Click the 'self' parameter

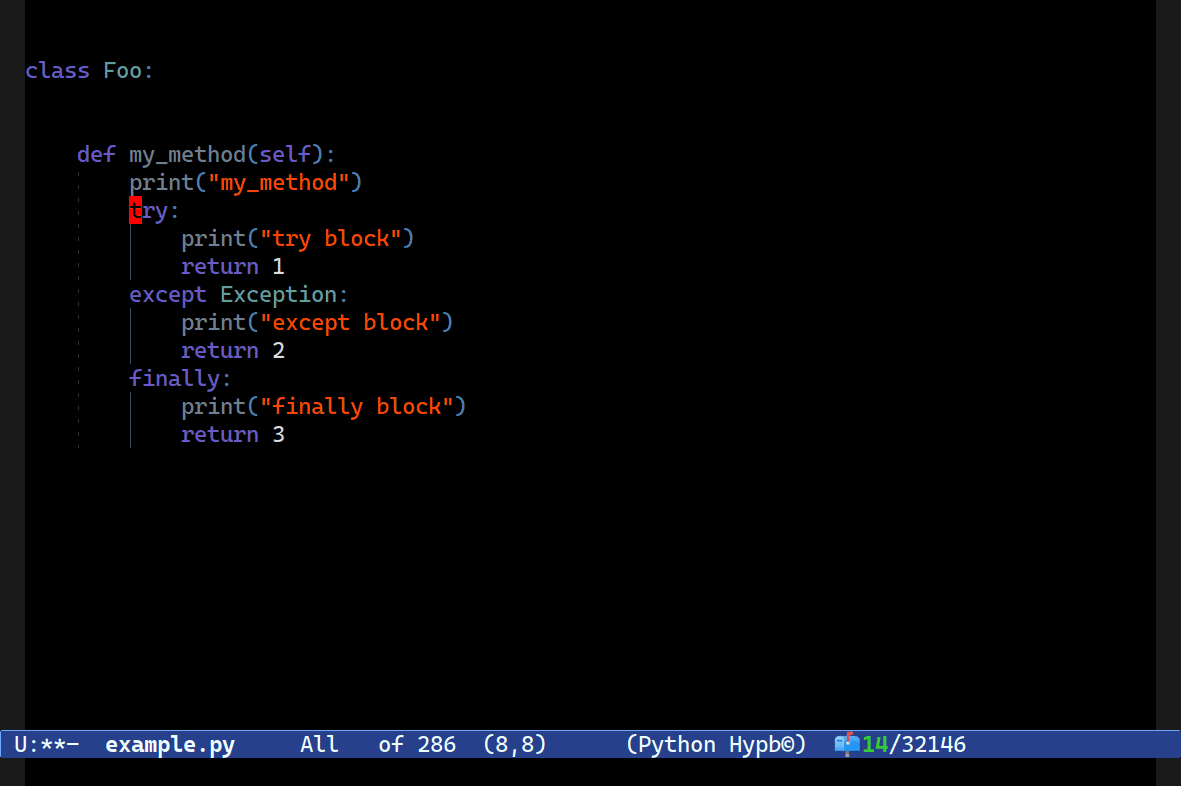[285, 154]
